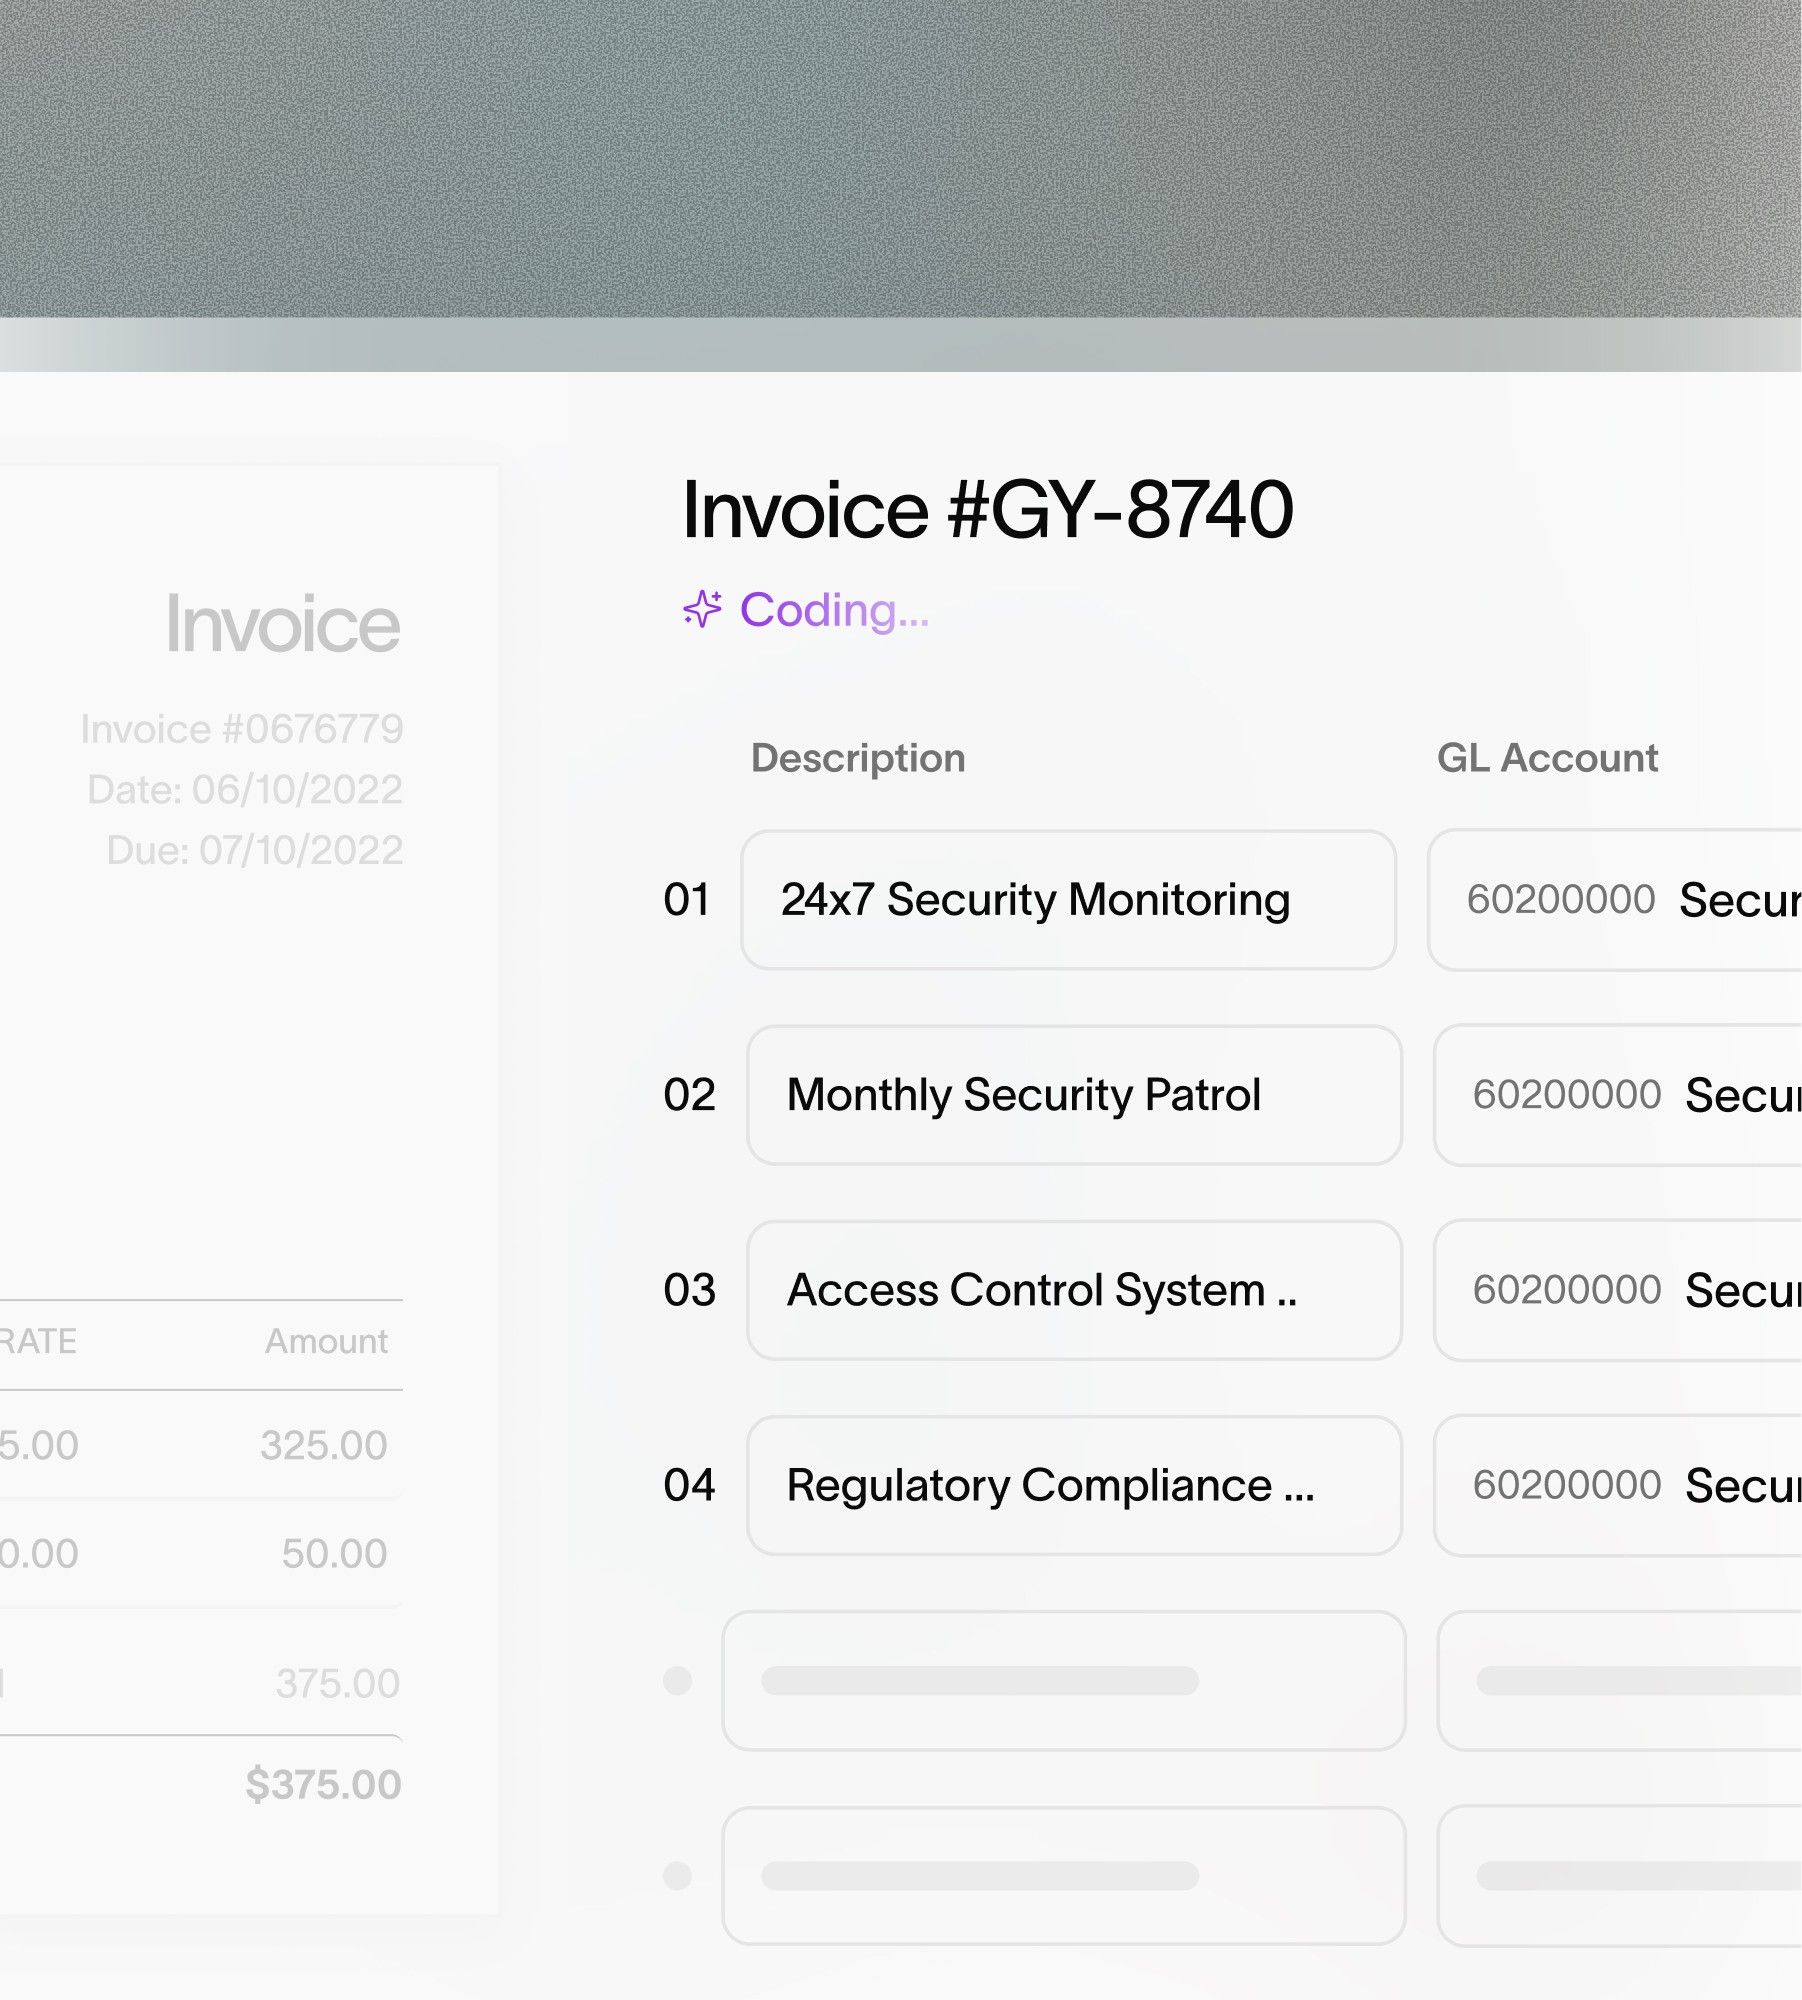Click line number 03
The height and width of the screenshot is (2000, 1802).
click(x=689, y=1290)
